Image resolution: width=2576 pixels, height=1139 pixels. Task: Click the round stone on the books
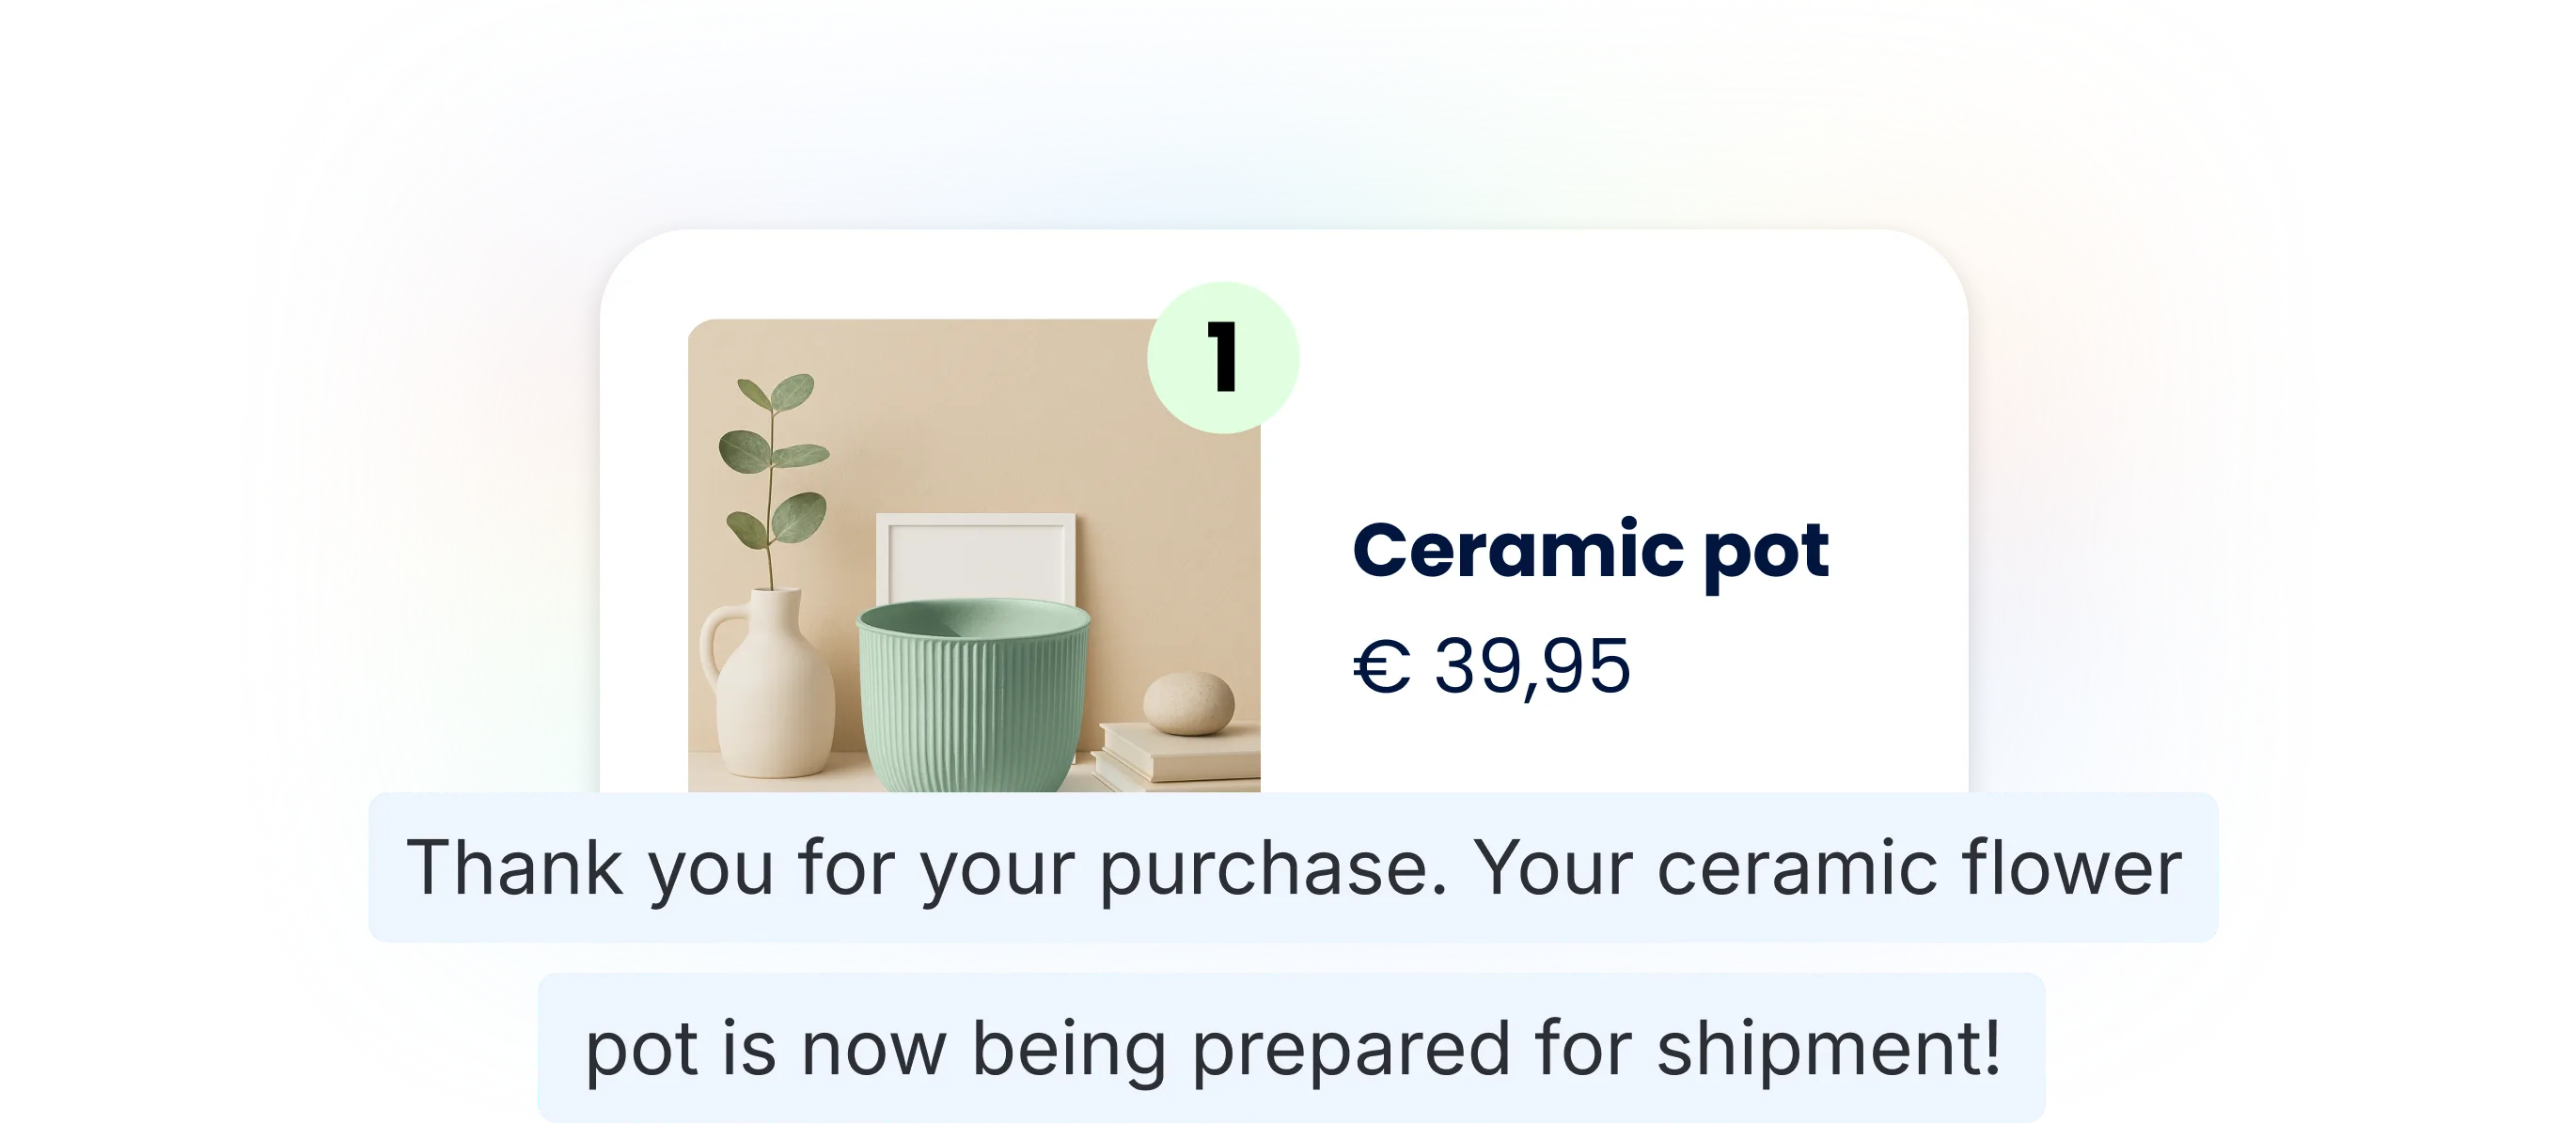(x=1188, y=703)
